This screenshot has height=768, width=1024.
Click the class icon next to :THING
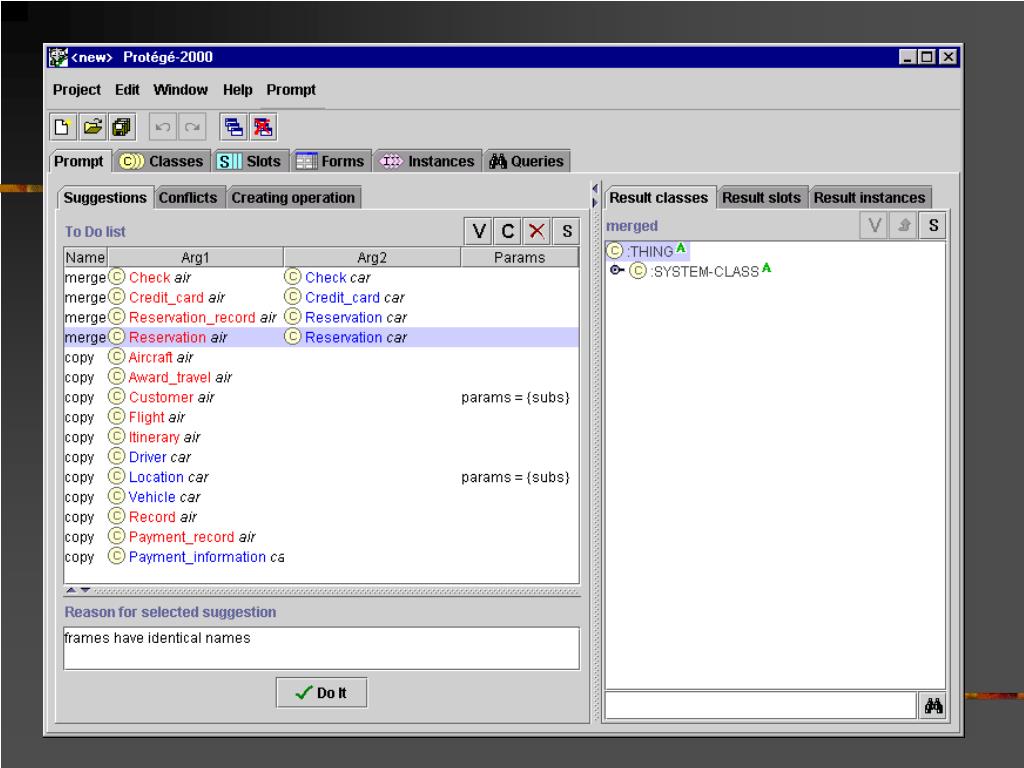(615, 251)
